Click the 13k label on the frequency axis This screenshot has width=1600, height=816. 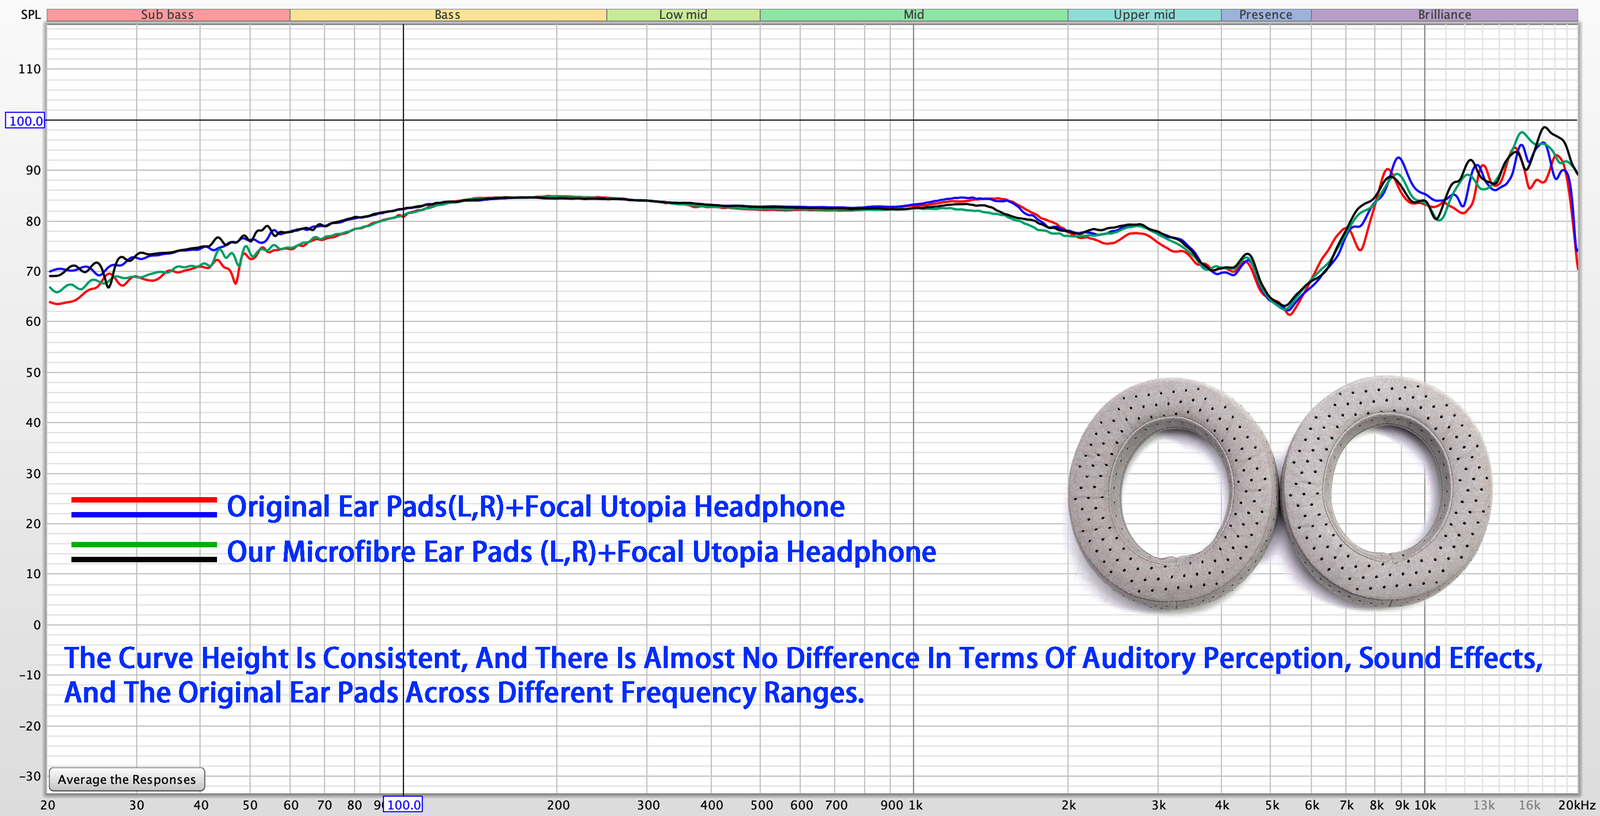[1484, 805]
